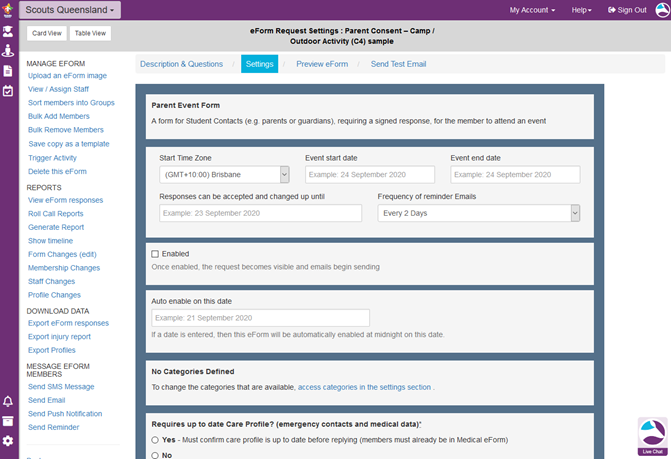Click Sort members into Groups
671x459 pixels.
(x=71, y=103)
